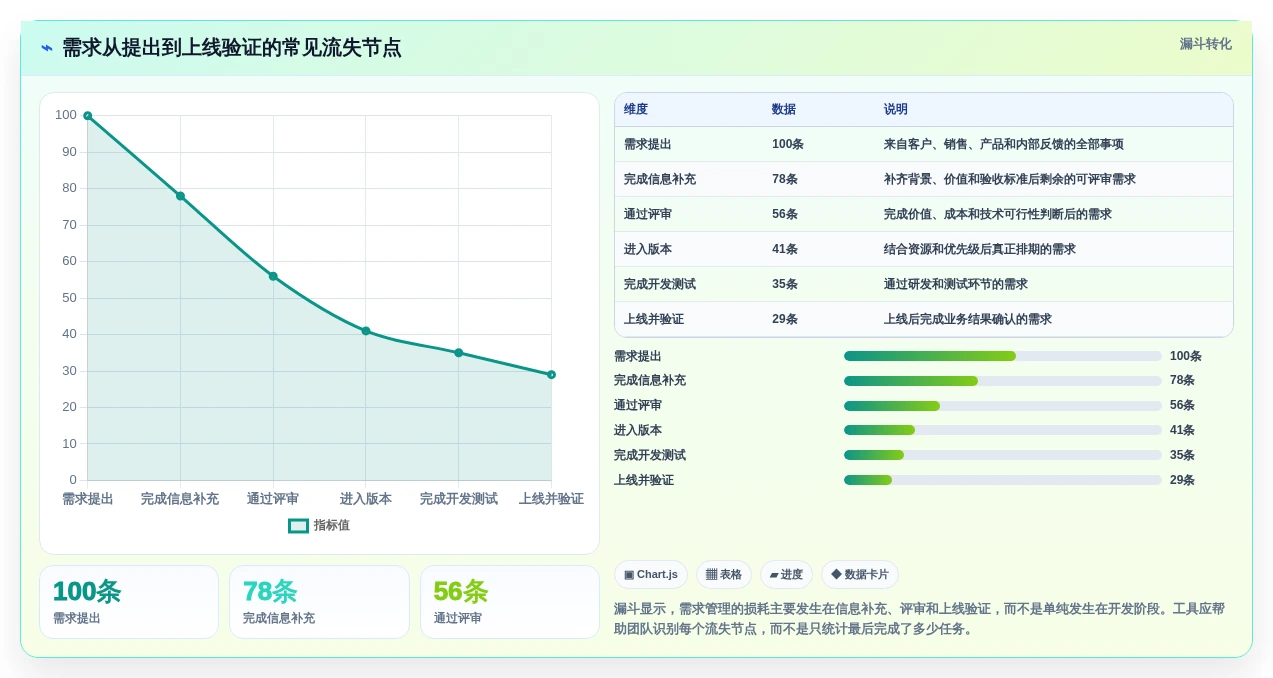The height and width of the screenshot is (678, 1273).
Task: Click the 29条 progress list value
Action: pos(1182,480)
